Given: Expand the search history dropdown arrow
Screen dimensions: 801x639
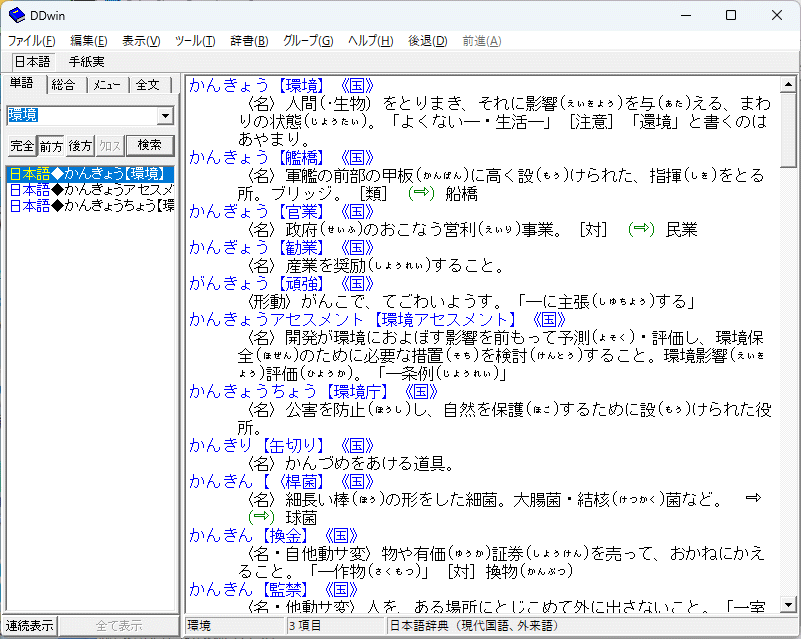Looking at the screenshot, I should [165, 116].
